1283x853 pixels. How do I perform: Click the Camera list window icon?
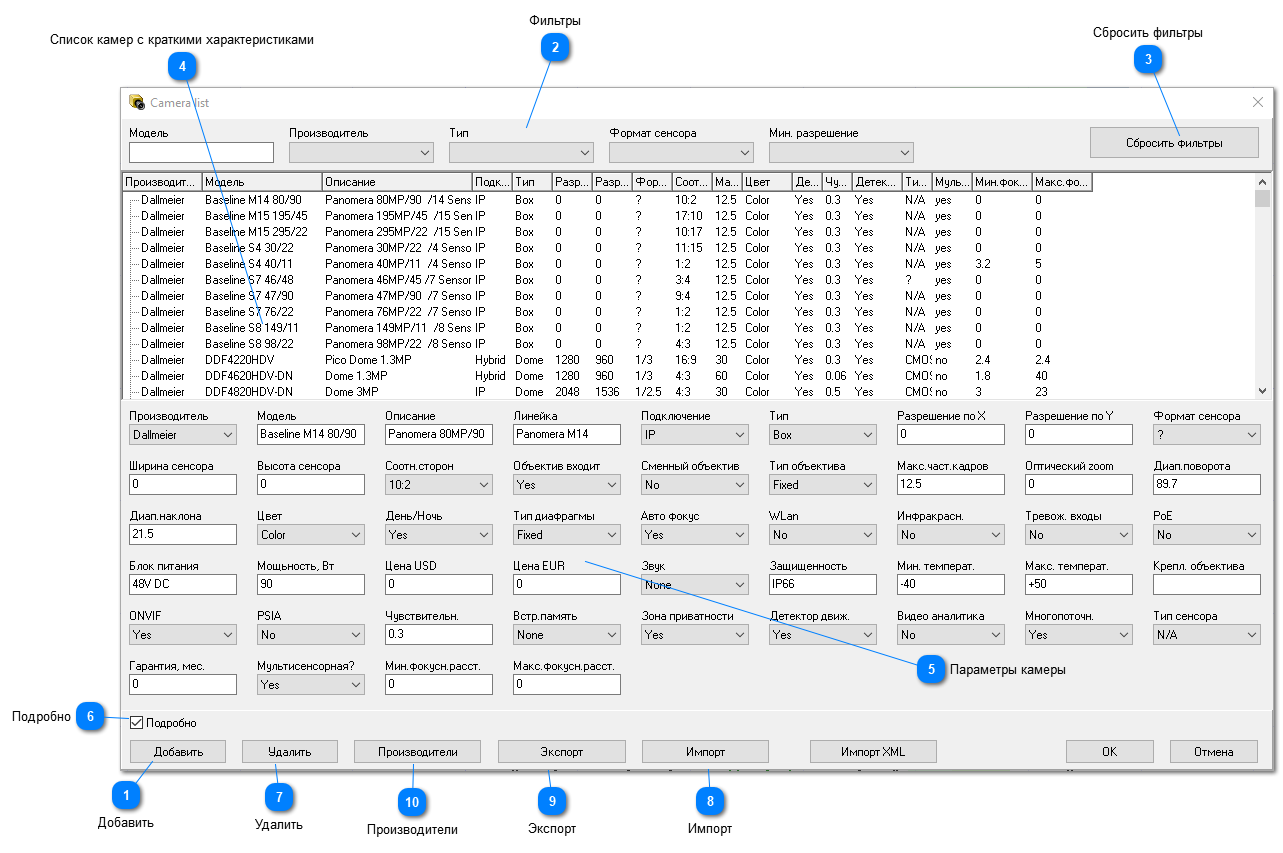(x=137, y=102)
